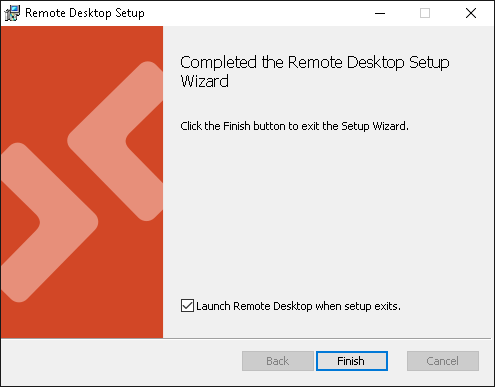Click the 'Launch Remote Desktop when setup exits' label
This screenshot has height=387, width=495.
[298, 306]
